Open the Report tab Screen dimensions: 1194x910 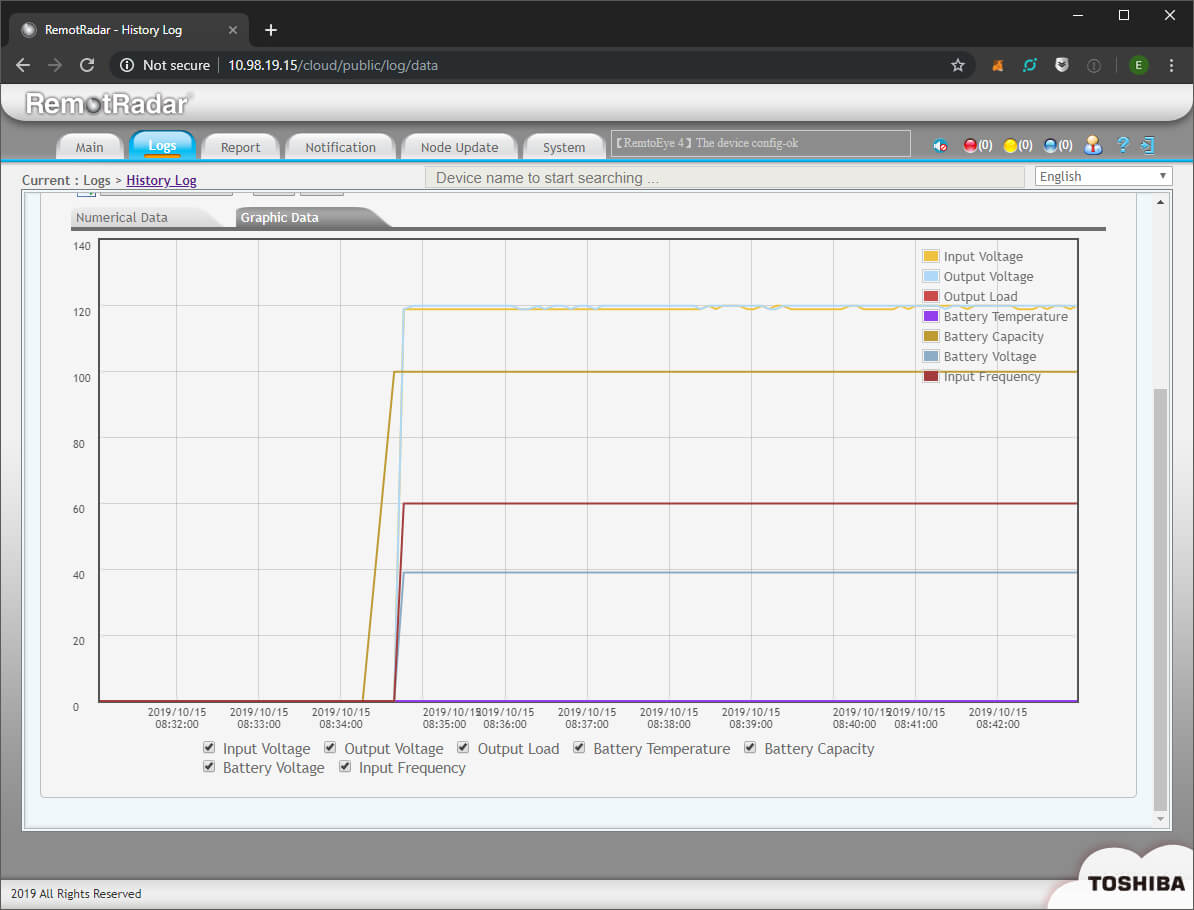pos(240,147)
